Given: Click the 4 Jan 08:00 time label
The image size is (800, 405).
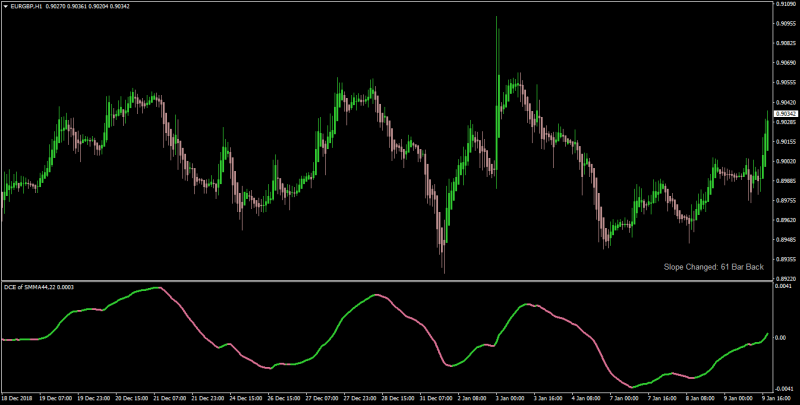Looking at the screenshot, I should [588, 396].
